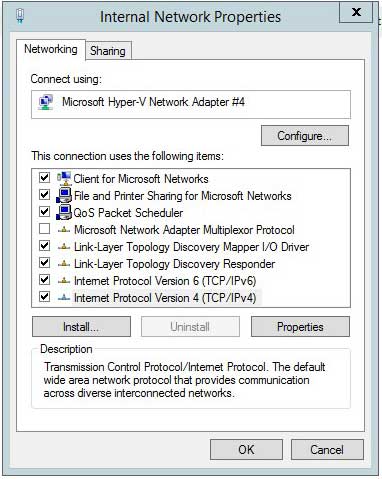Screen dimensions: 382x479
Task: Click the TCP/IPv6 protocol icon
Action: point(64,281)
